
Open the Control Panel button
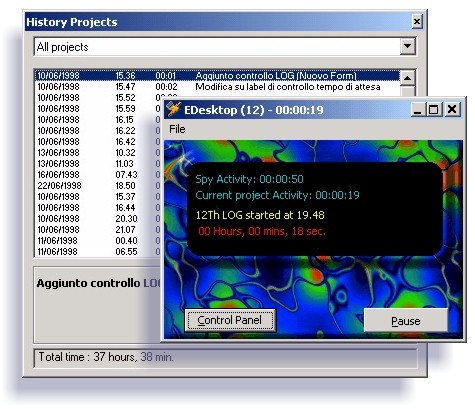230,320
